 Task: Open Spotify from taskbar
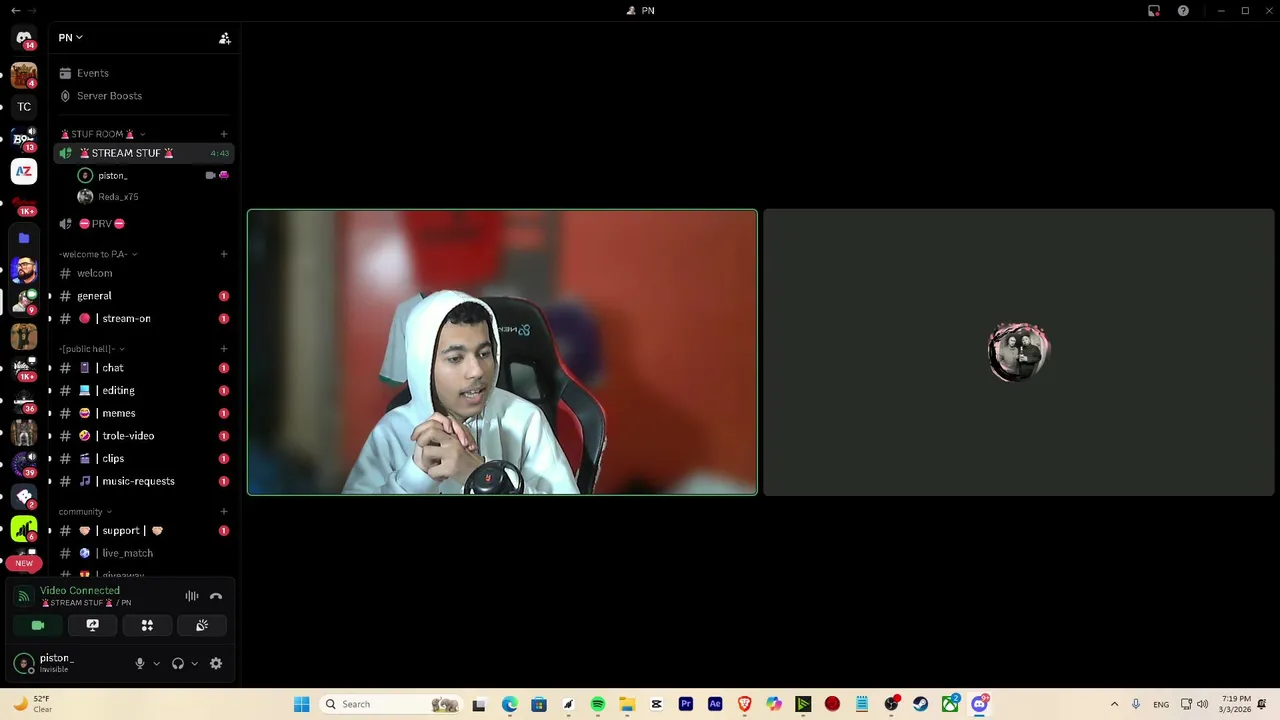[598, 705]
